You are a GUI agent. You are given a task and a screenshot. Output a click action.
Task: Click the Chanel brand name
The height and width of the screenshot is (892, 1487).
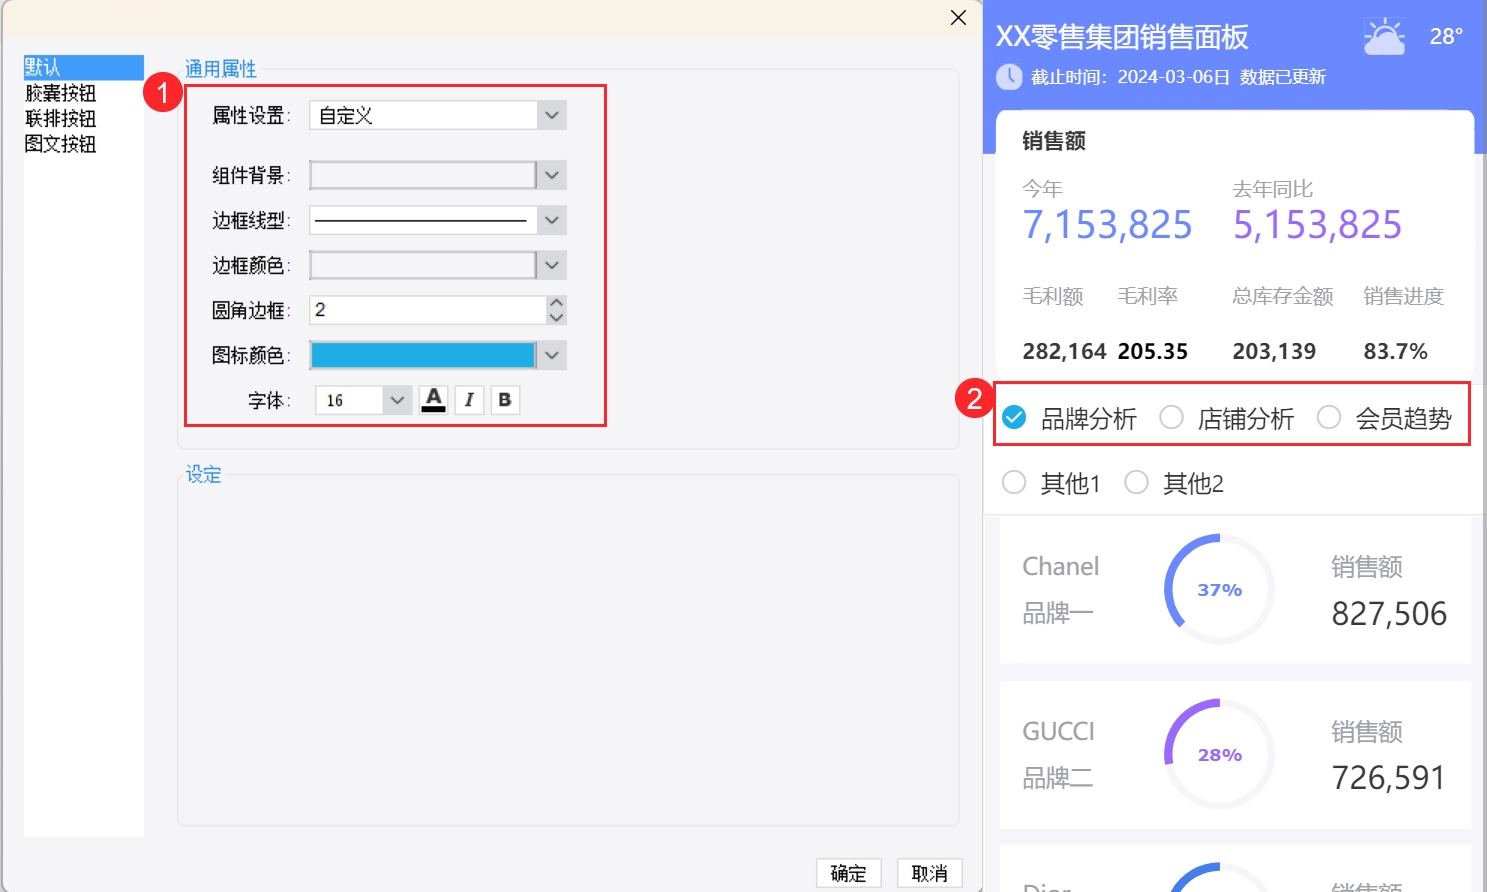coord(1061,566)
